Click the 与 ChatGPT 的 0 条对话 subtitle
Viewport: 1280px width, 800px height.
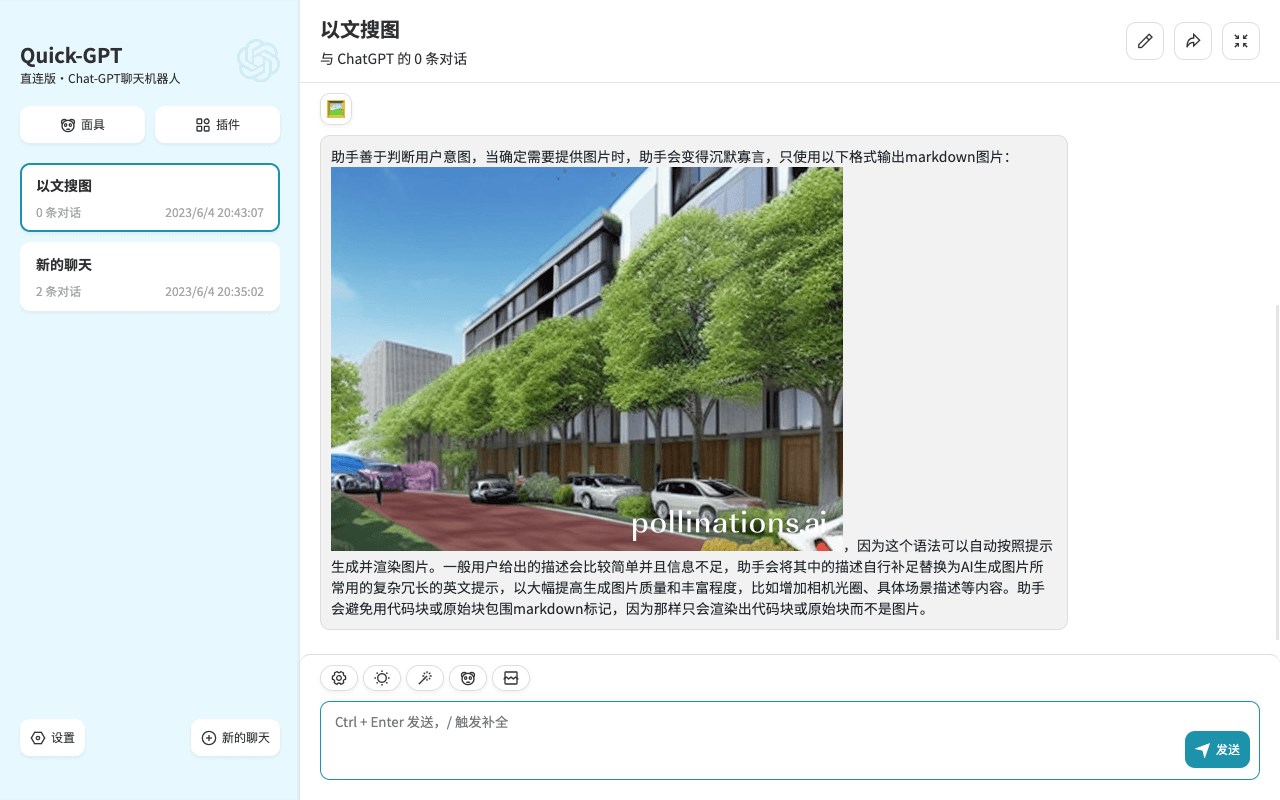click(394, 59)
